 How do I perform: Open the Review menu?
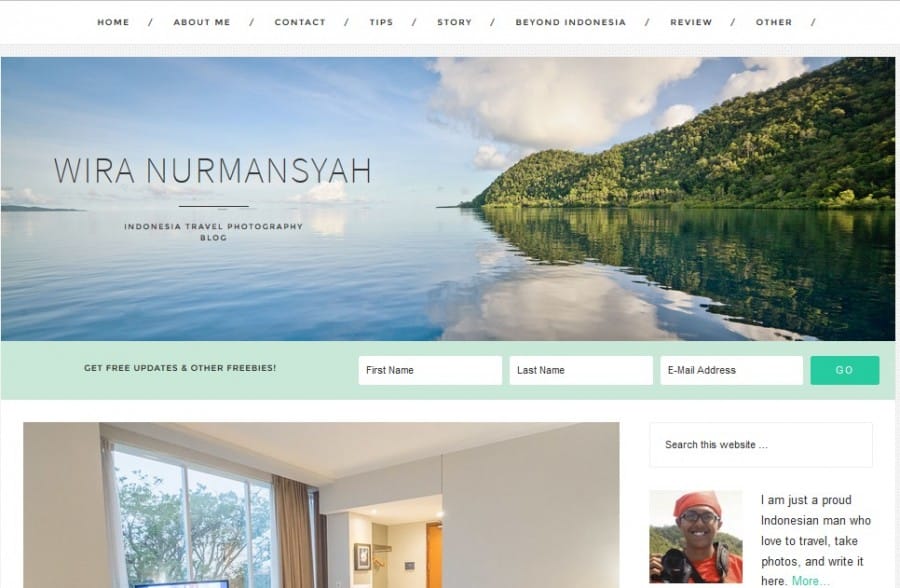tap(691, 22)
